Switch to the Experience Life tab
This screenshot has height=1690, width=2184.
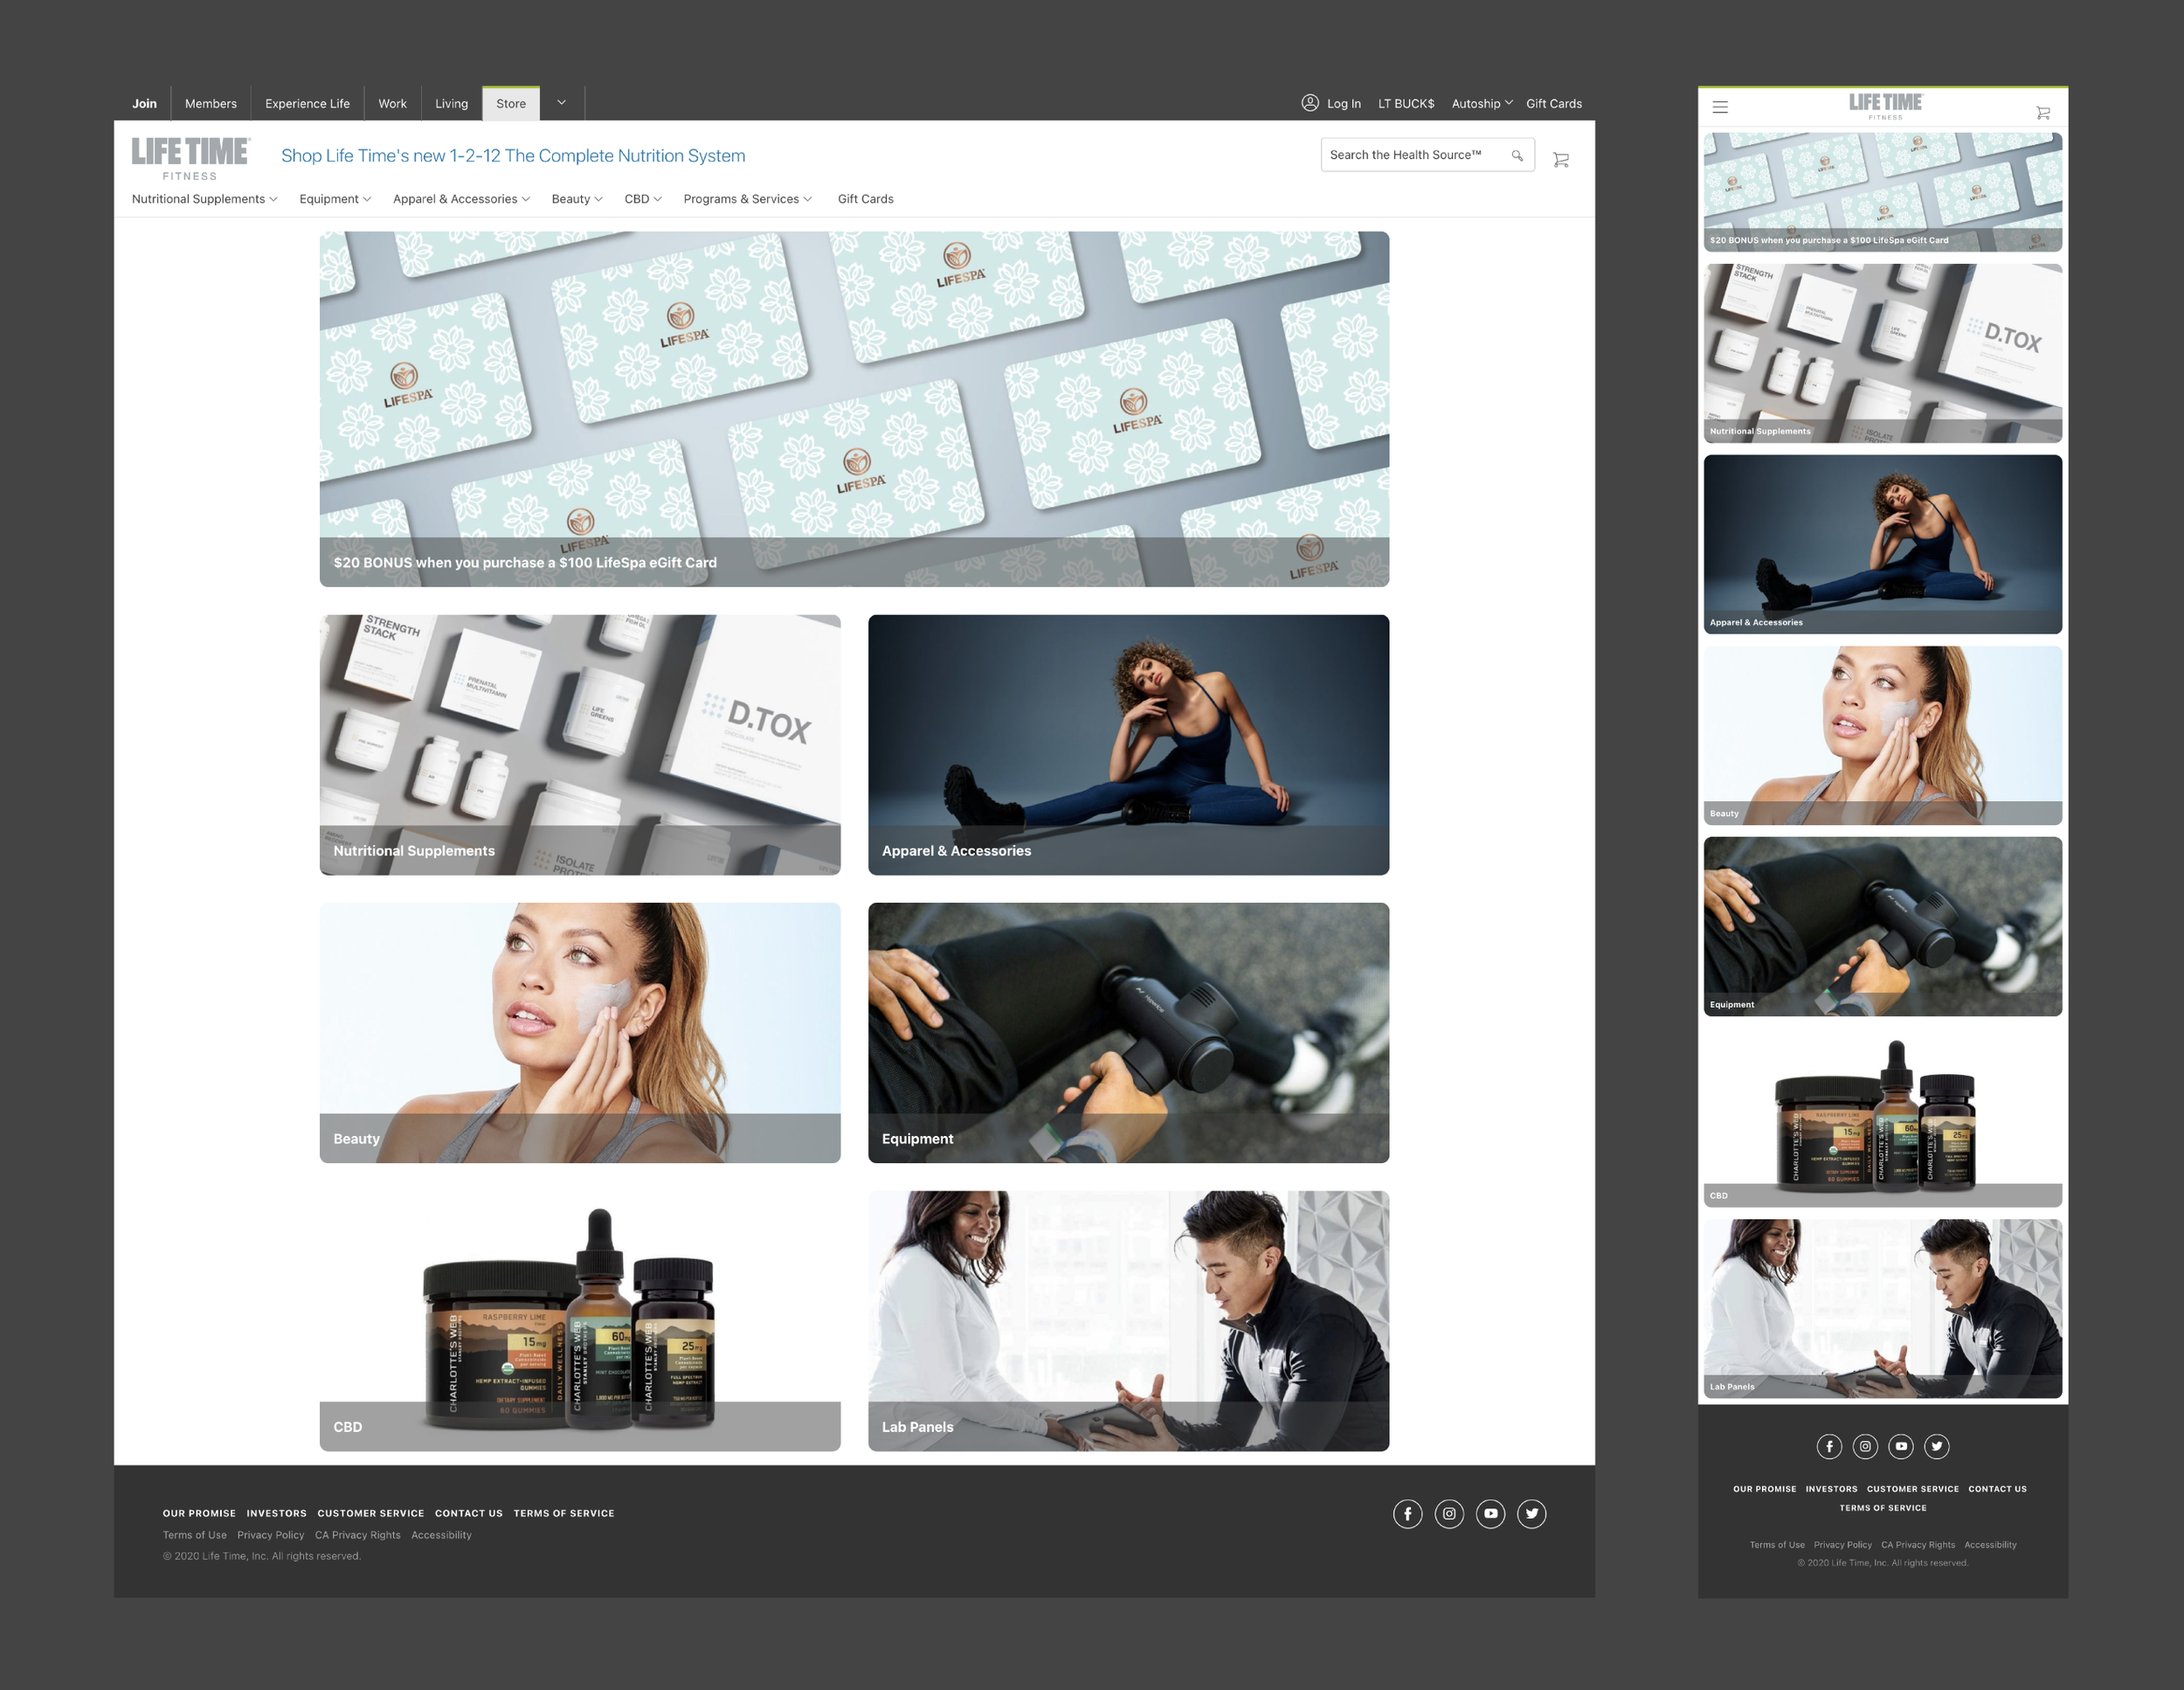click(x=307, y=104)
